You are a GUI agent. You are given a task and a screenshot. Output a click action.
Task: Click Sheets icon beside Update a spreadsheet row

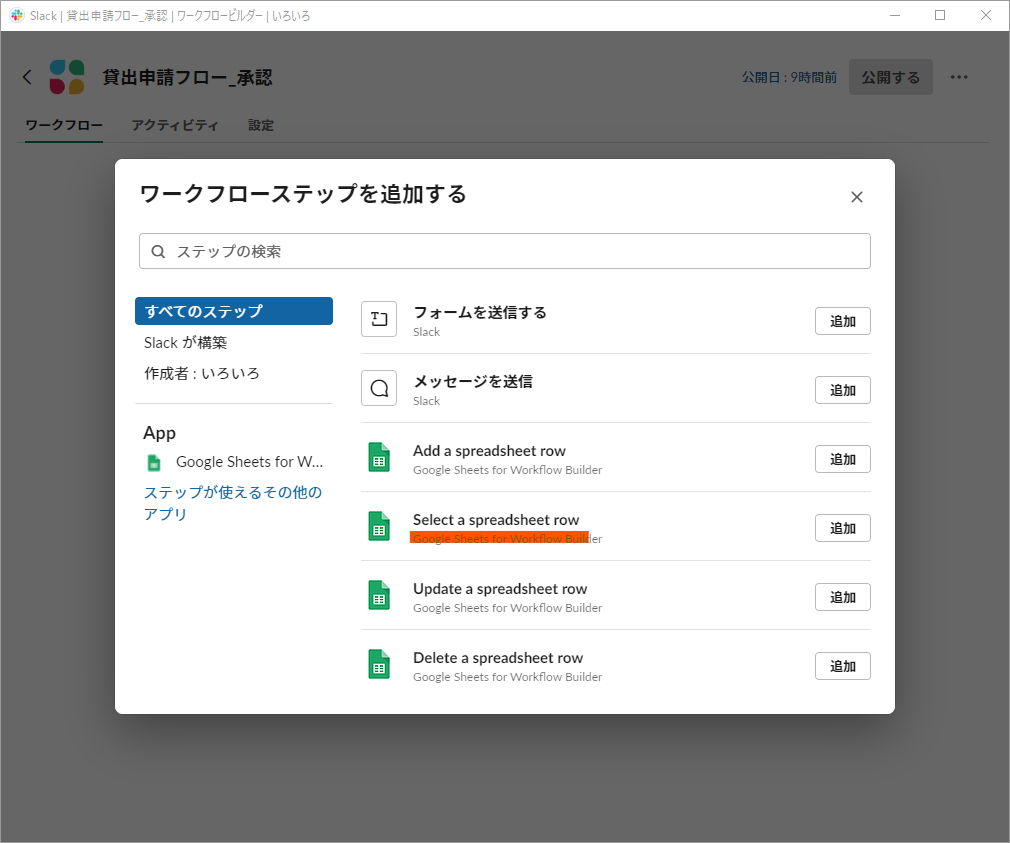pos(379,595)
